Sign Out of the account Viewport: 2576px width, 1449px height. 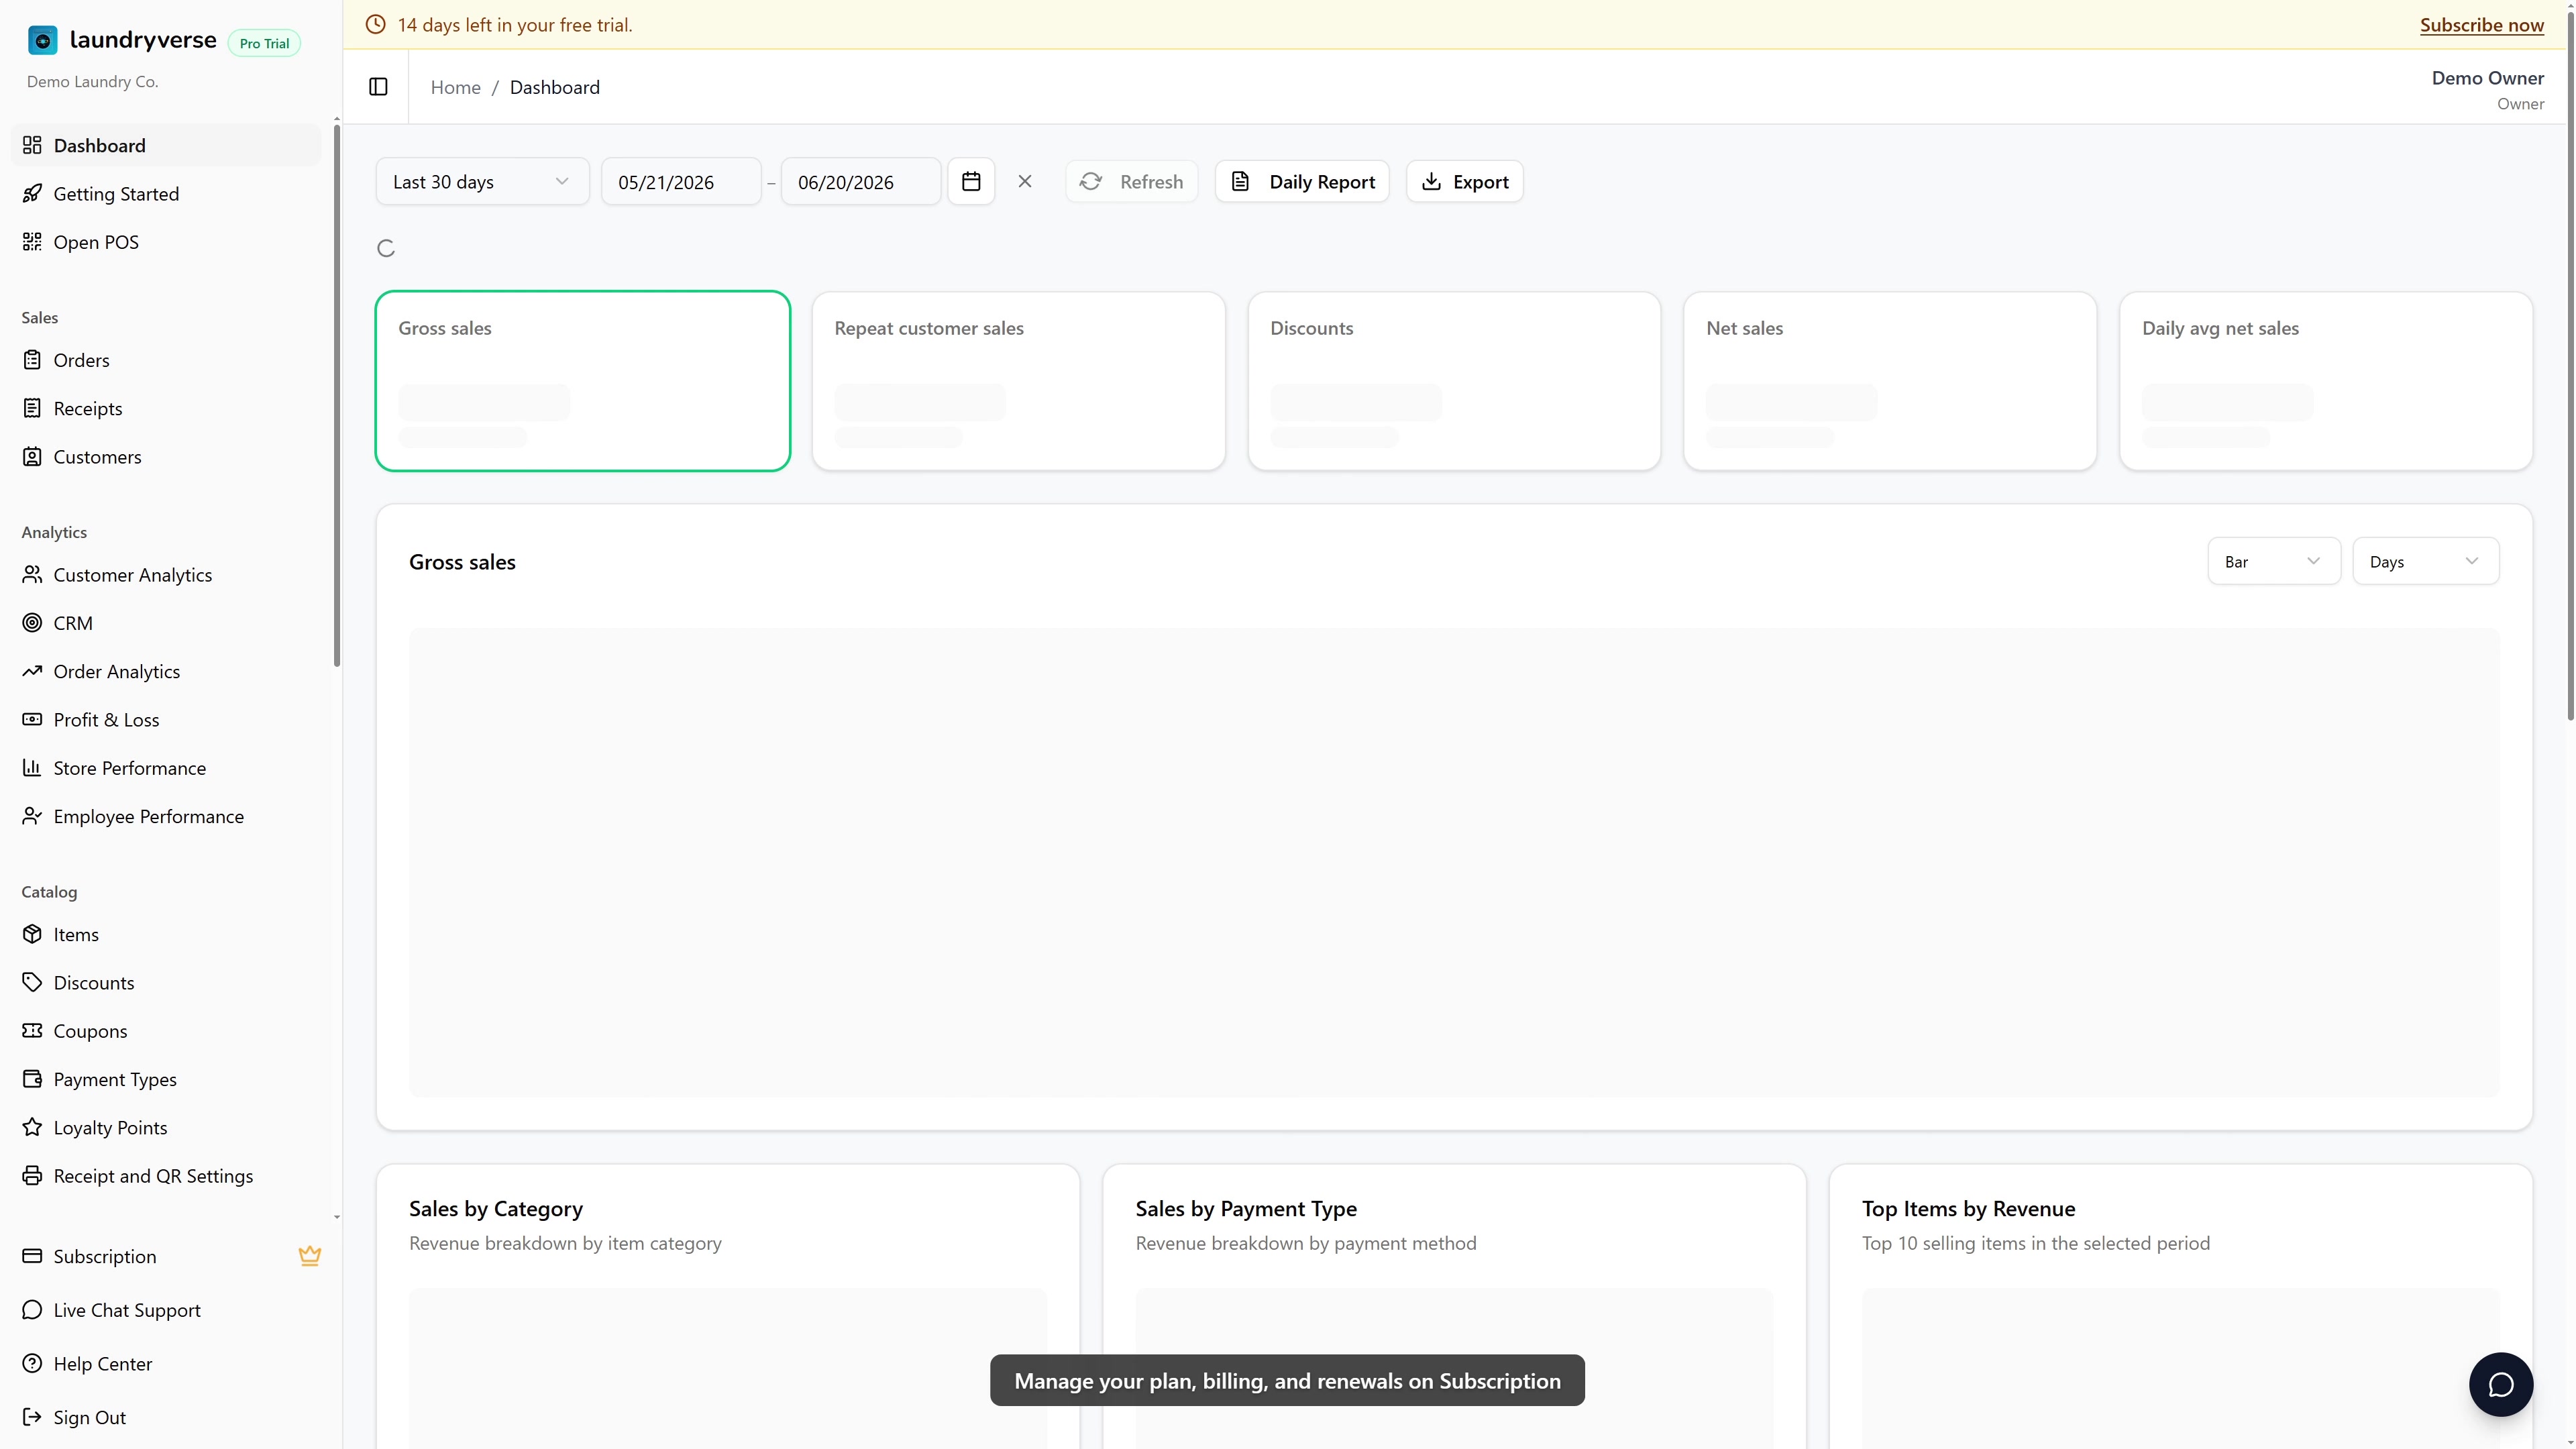[166, 1417]
